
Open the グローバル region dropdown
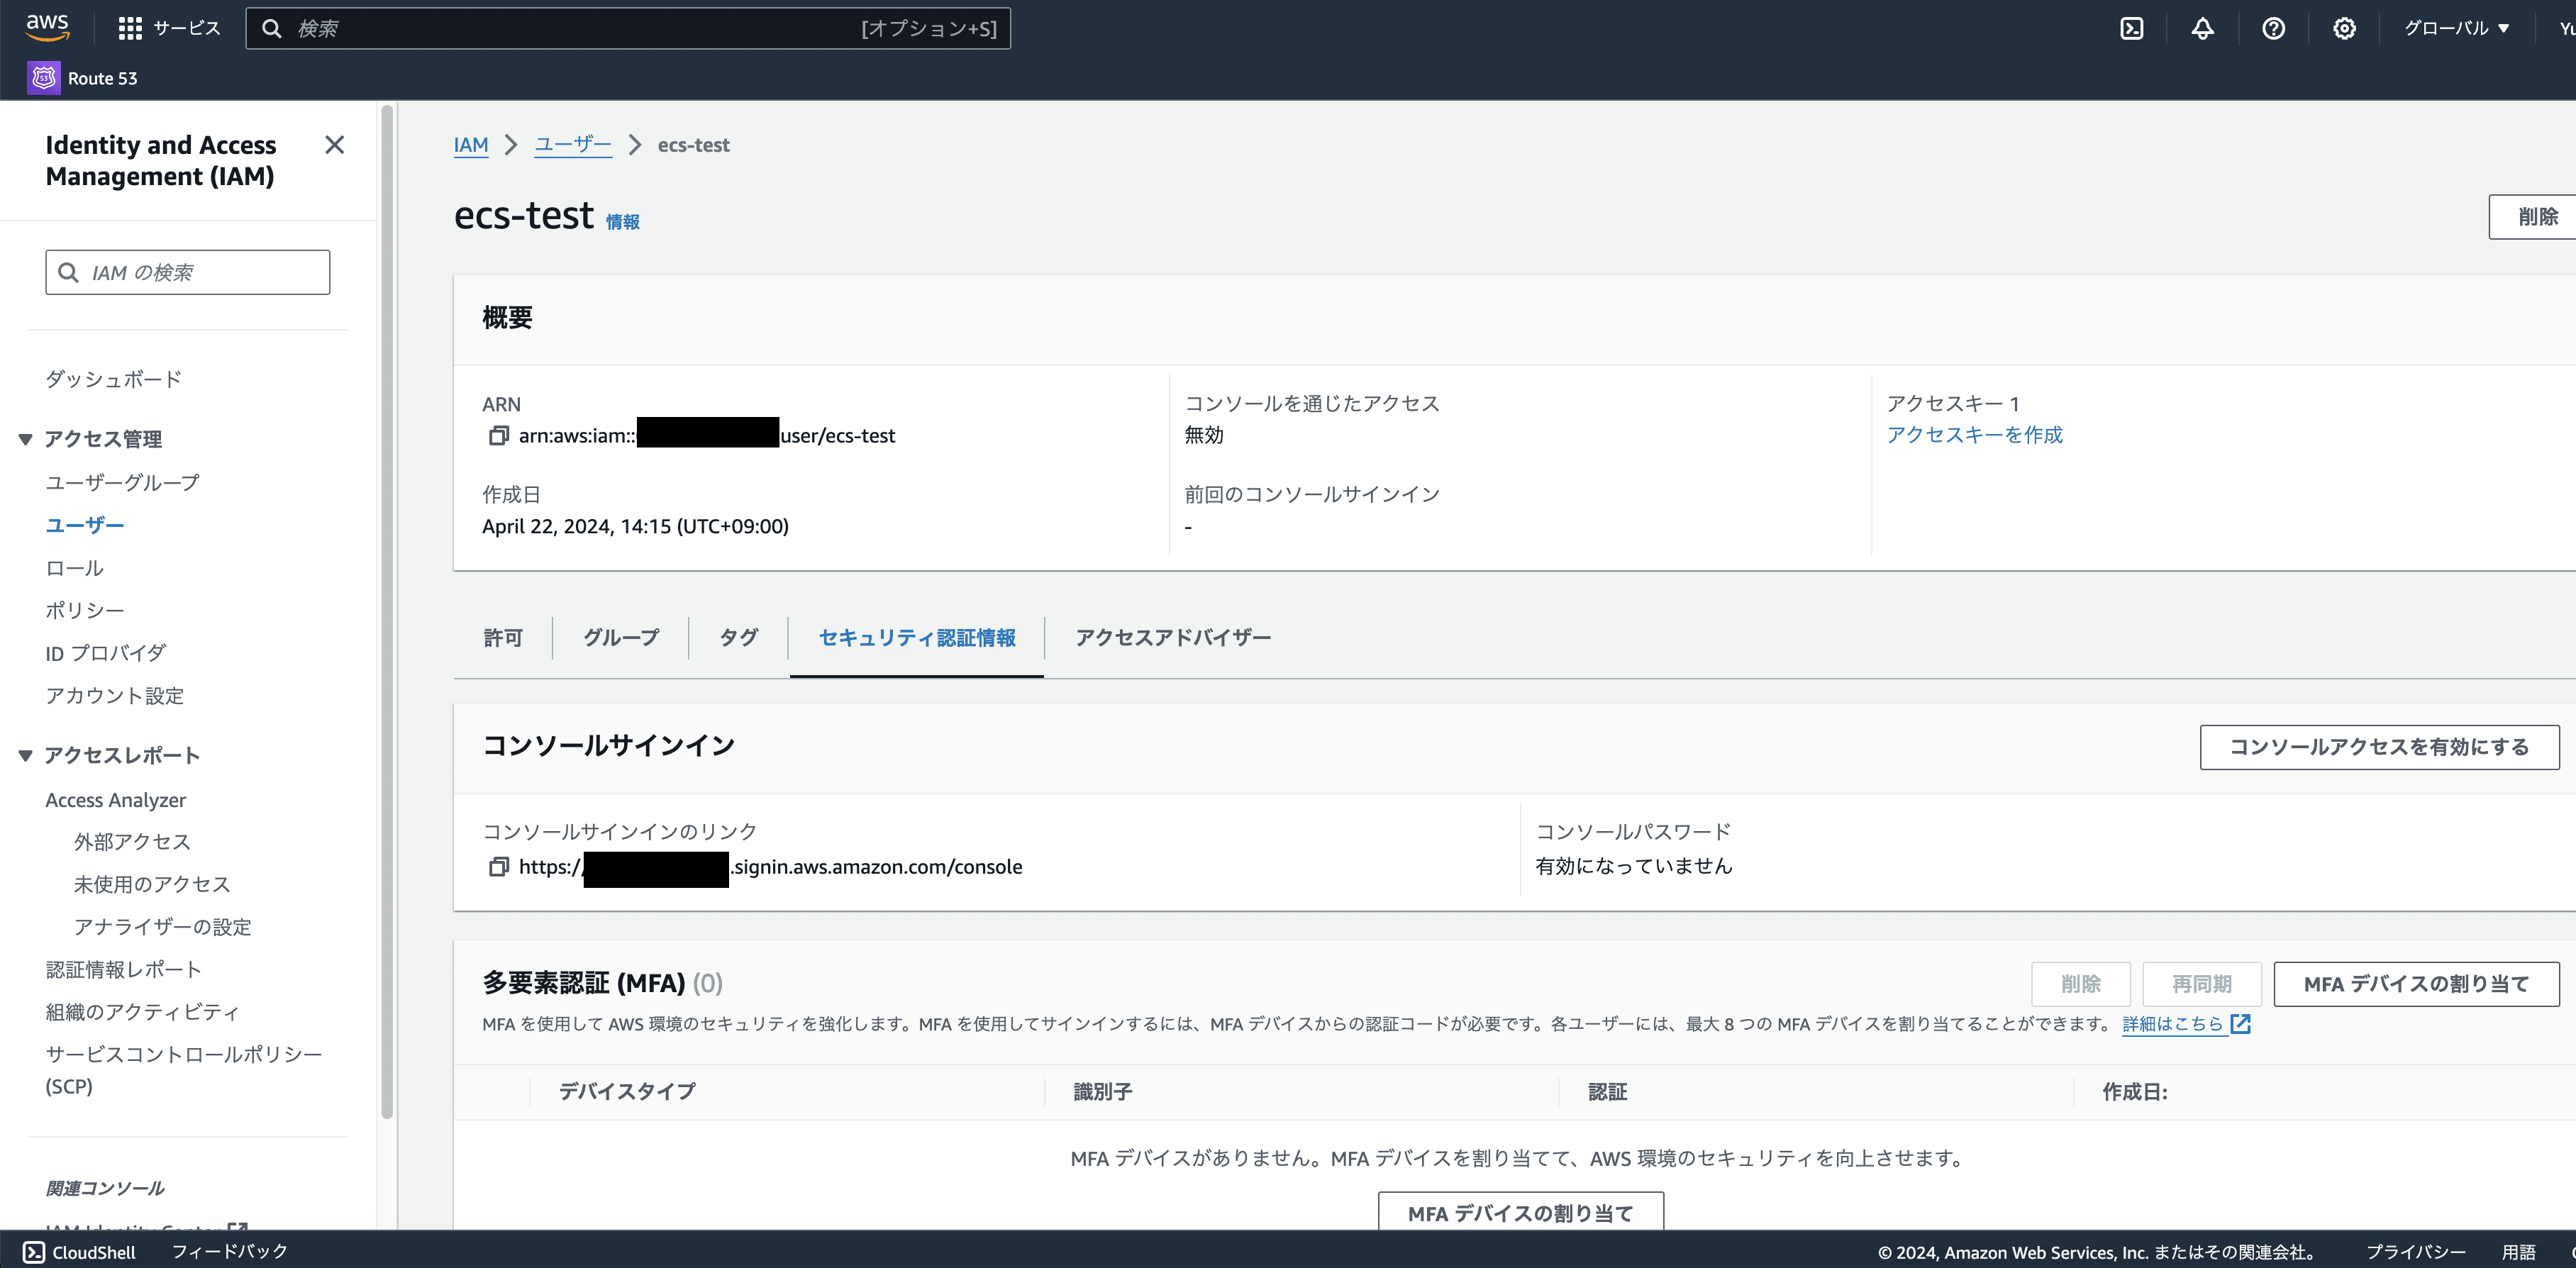(2457, 28)
